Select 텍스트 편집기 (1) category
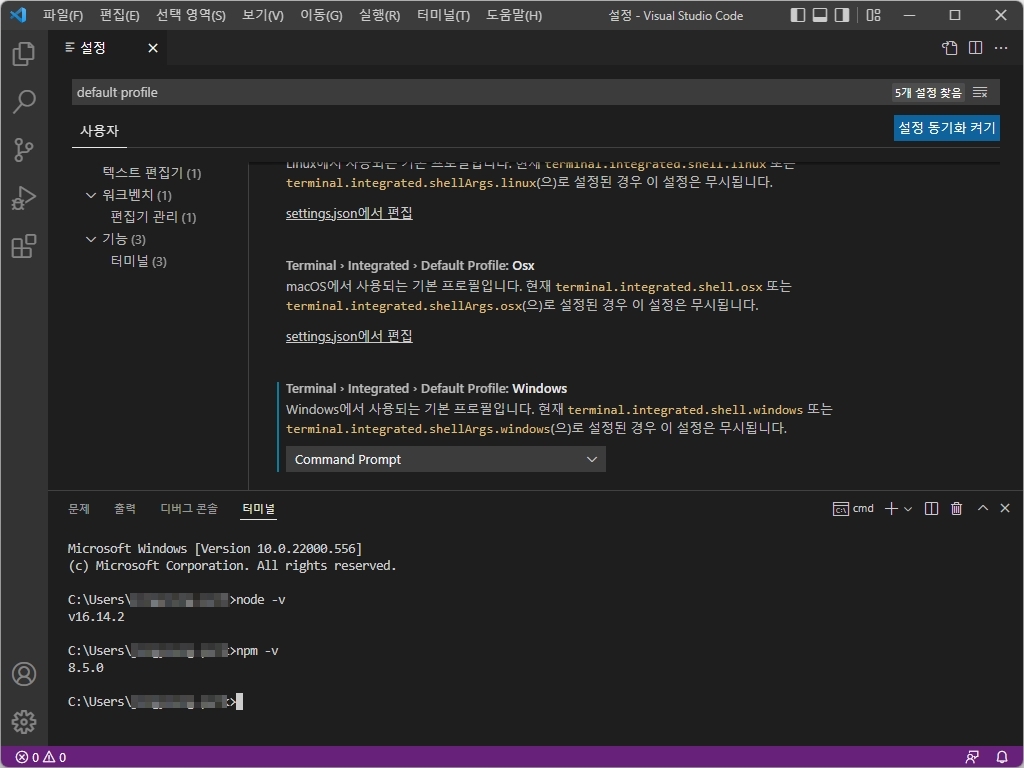Image resolution: width=1024 pixels, height=768 pixels. tap(152, 172)
